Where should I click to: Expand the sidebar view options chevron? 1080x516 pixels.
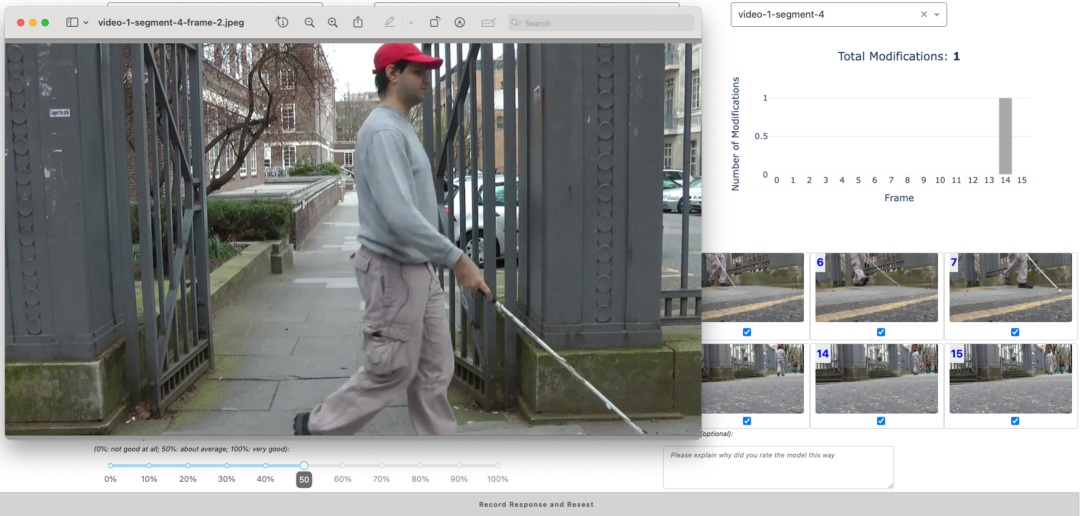[x=86, y=22]
